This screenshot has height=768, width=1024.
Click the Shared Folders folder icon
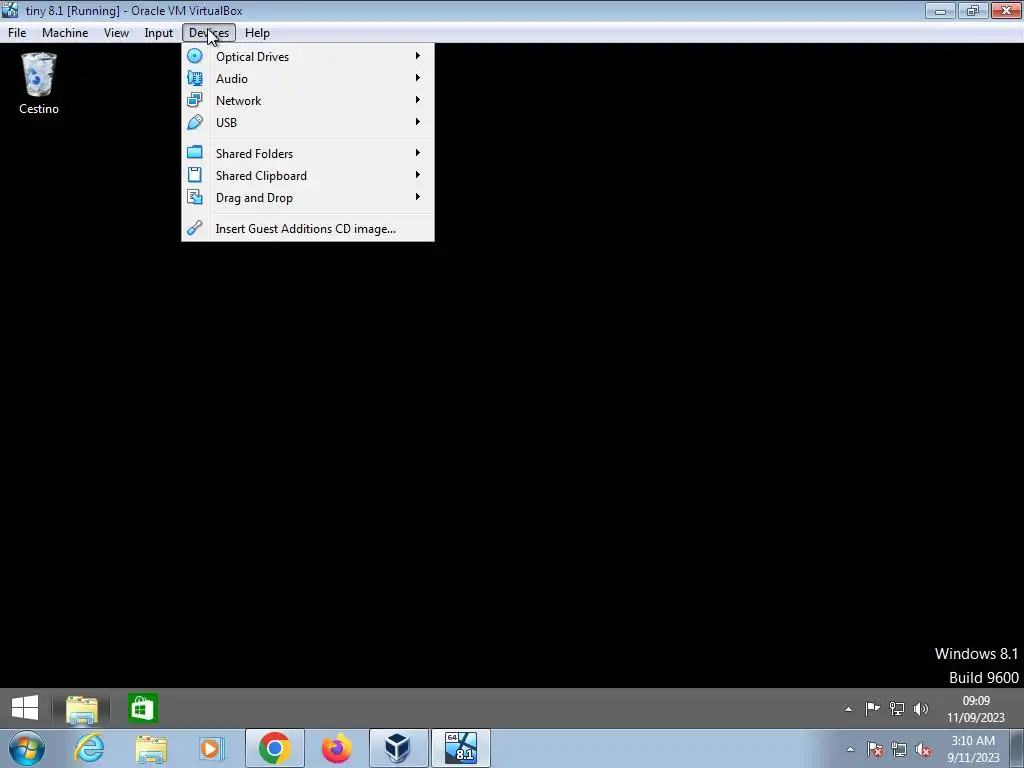click(x=195, y=153)
